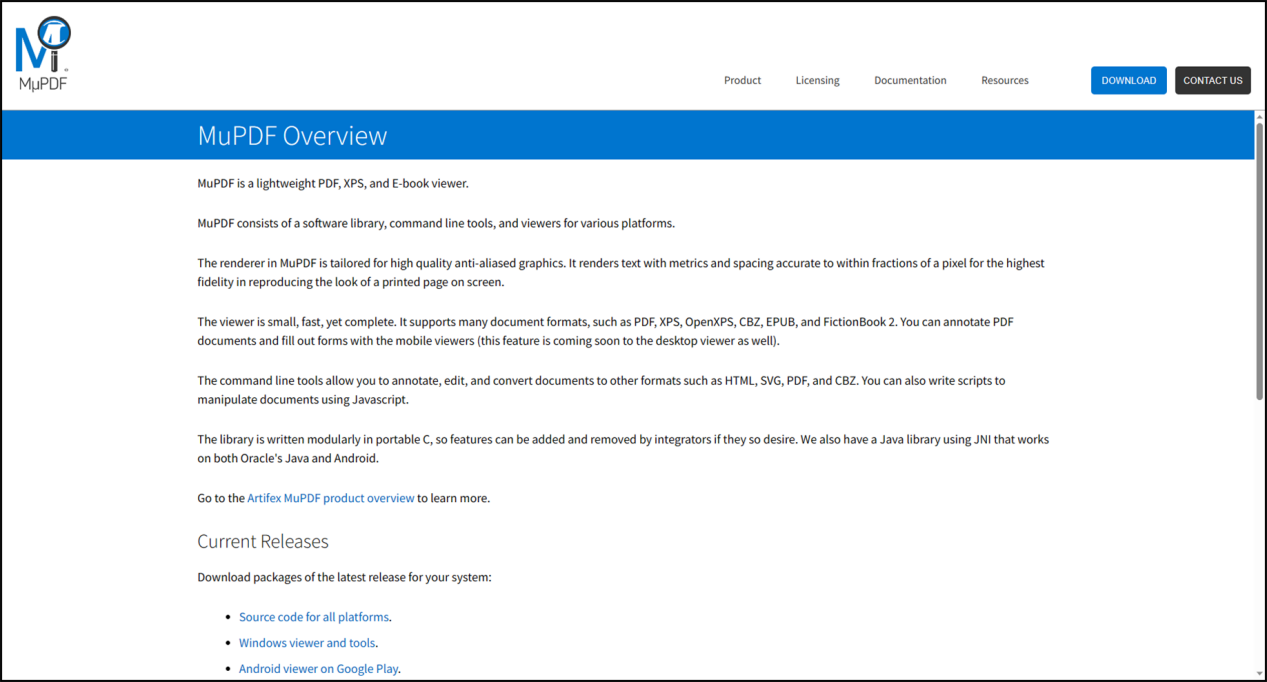The image size is (1267, 682).
Task: Click the scrollbar down arrow
Action: click(x=1259, y=673)
